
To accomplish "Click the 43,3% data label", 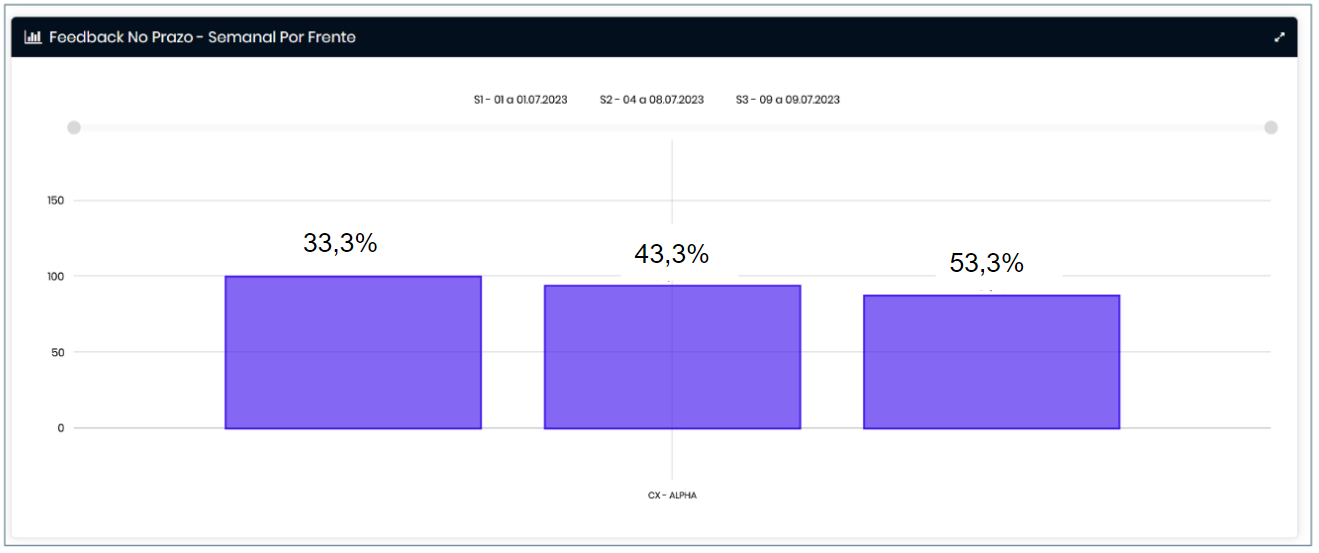I will tap(671, 255).
